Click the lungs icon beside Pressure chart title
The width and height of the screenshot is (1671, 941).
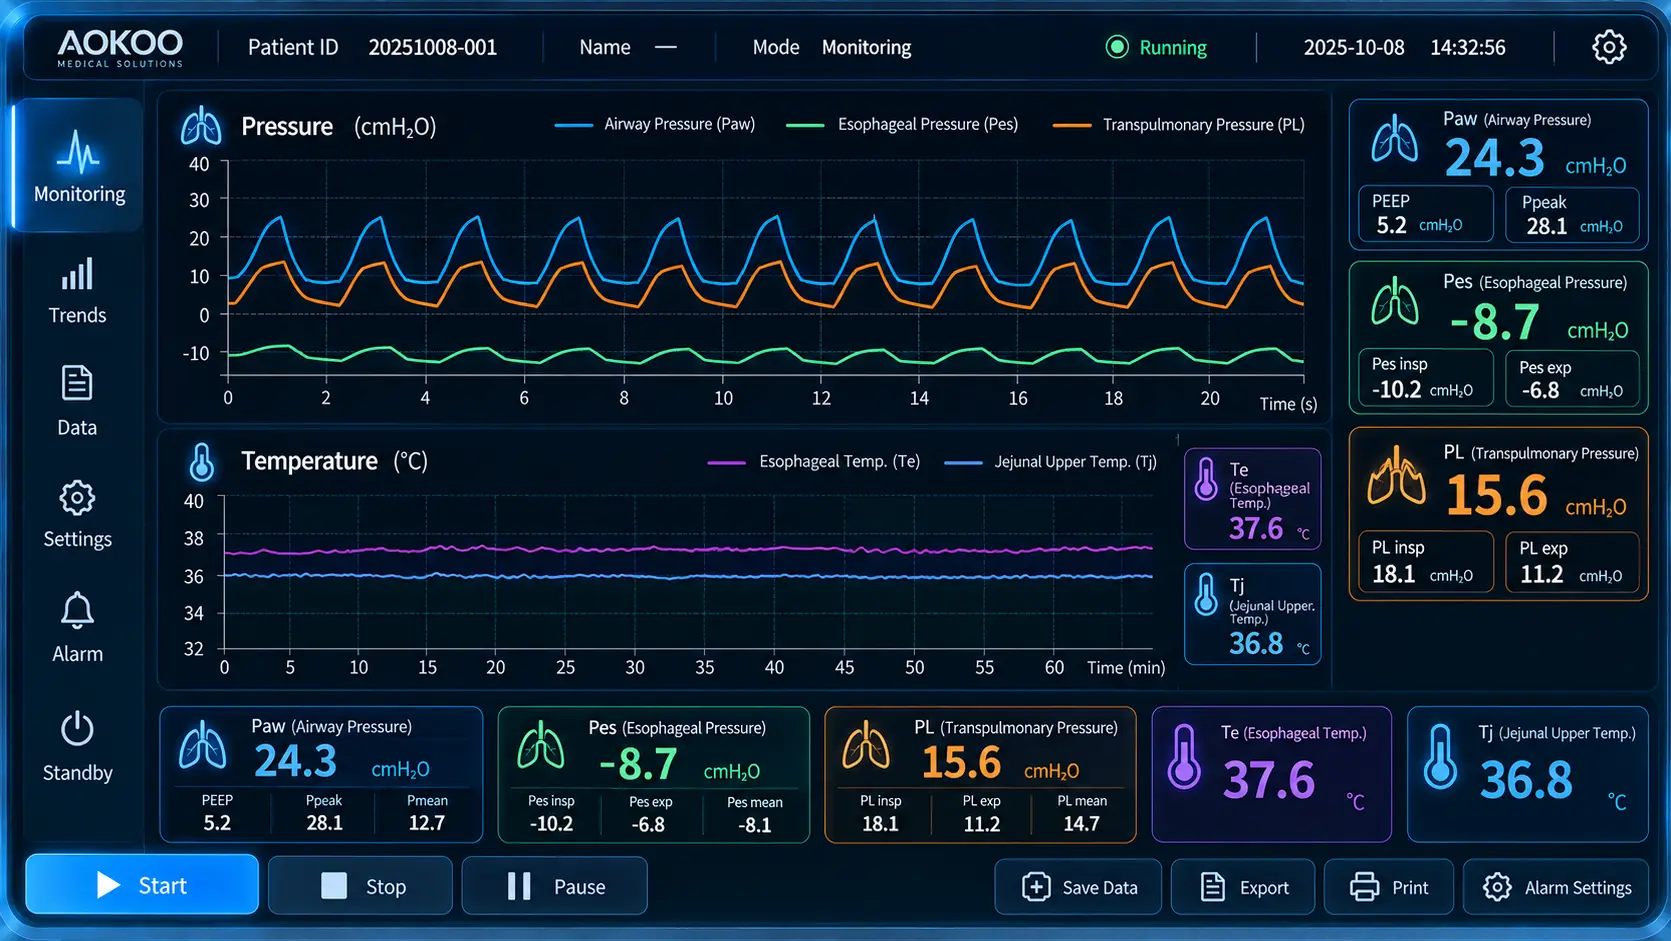(201, 127)
